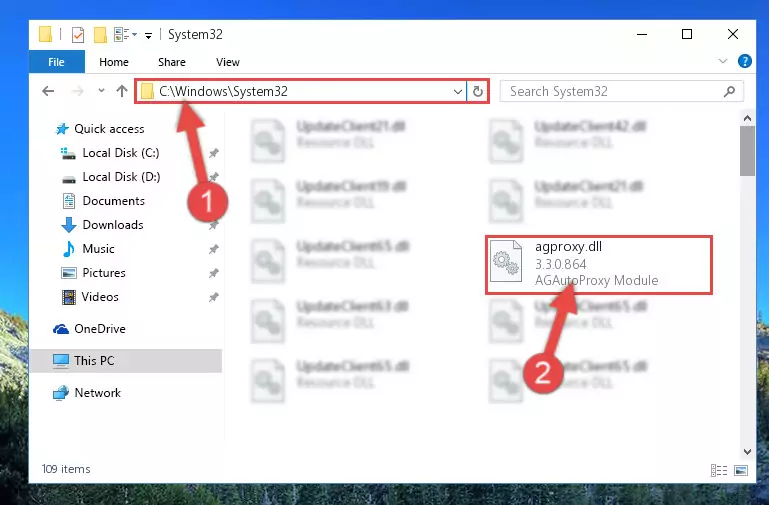Open Downloads in the sidebar
This screenshot has width=769, height=505.
pyautogui.click(x=113, y=225)
